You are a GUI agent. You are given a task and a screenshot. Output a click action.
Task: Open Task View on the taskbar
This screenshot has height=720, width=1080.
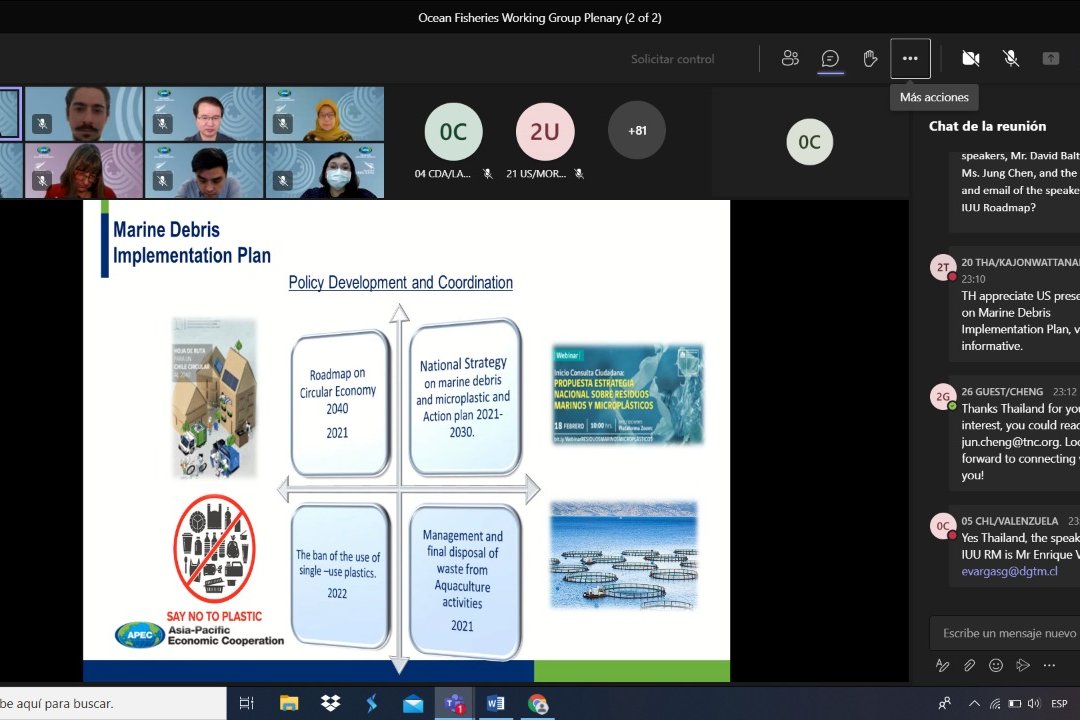[246, 703]
